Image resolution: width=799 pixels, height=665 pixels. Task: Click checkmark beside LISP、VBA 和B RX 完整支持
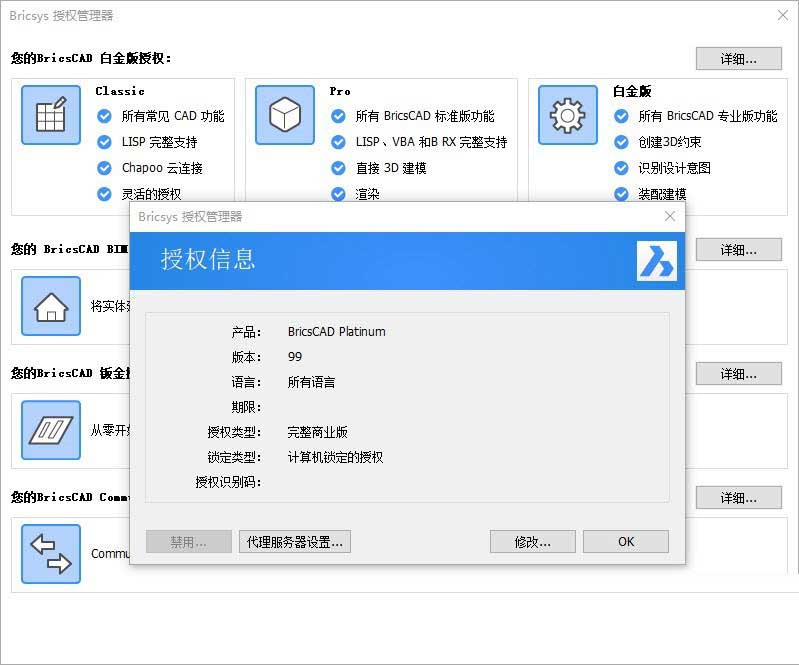tap(338, 142)
